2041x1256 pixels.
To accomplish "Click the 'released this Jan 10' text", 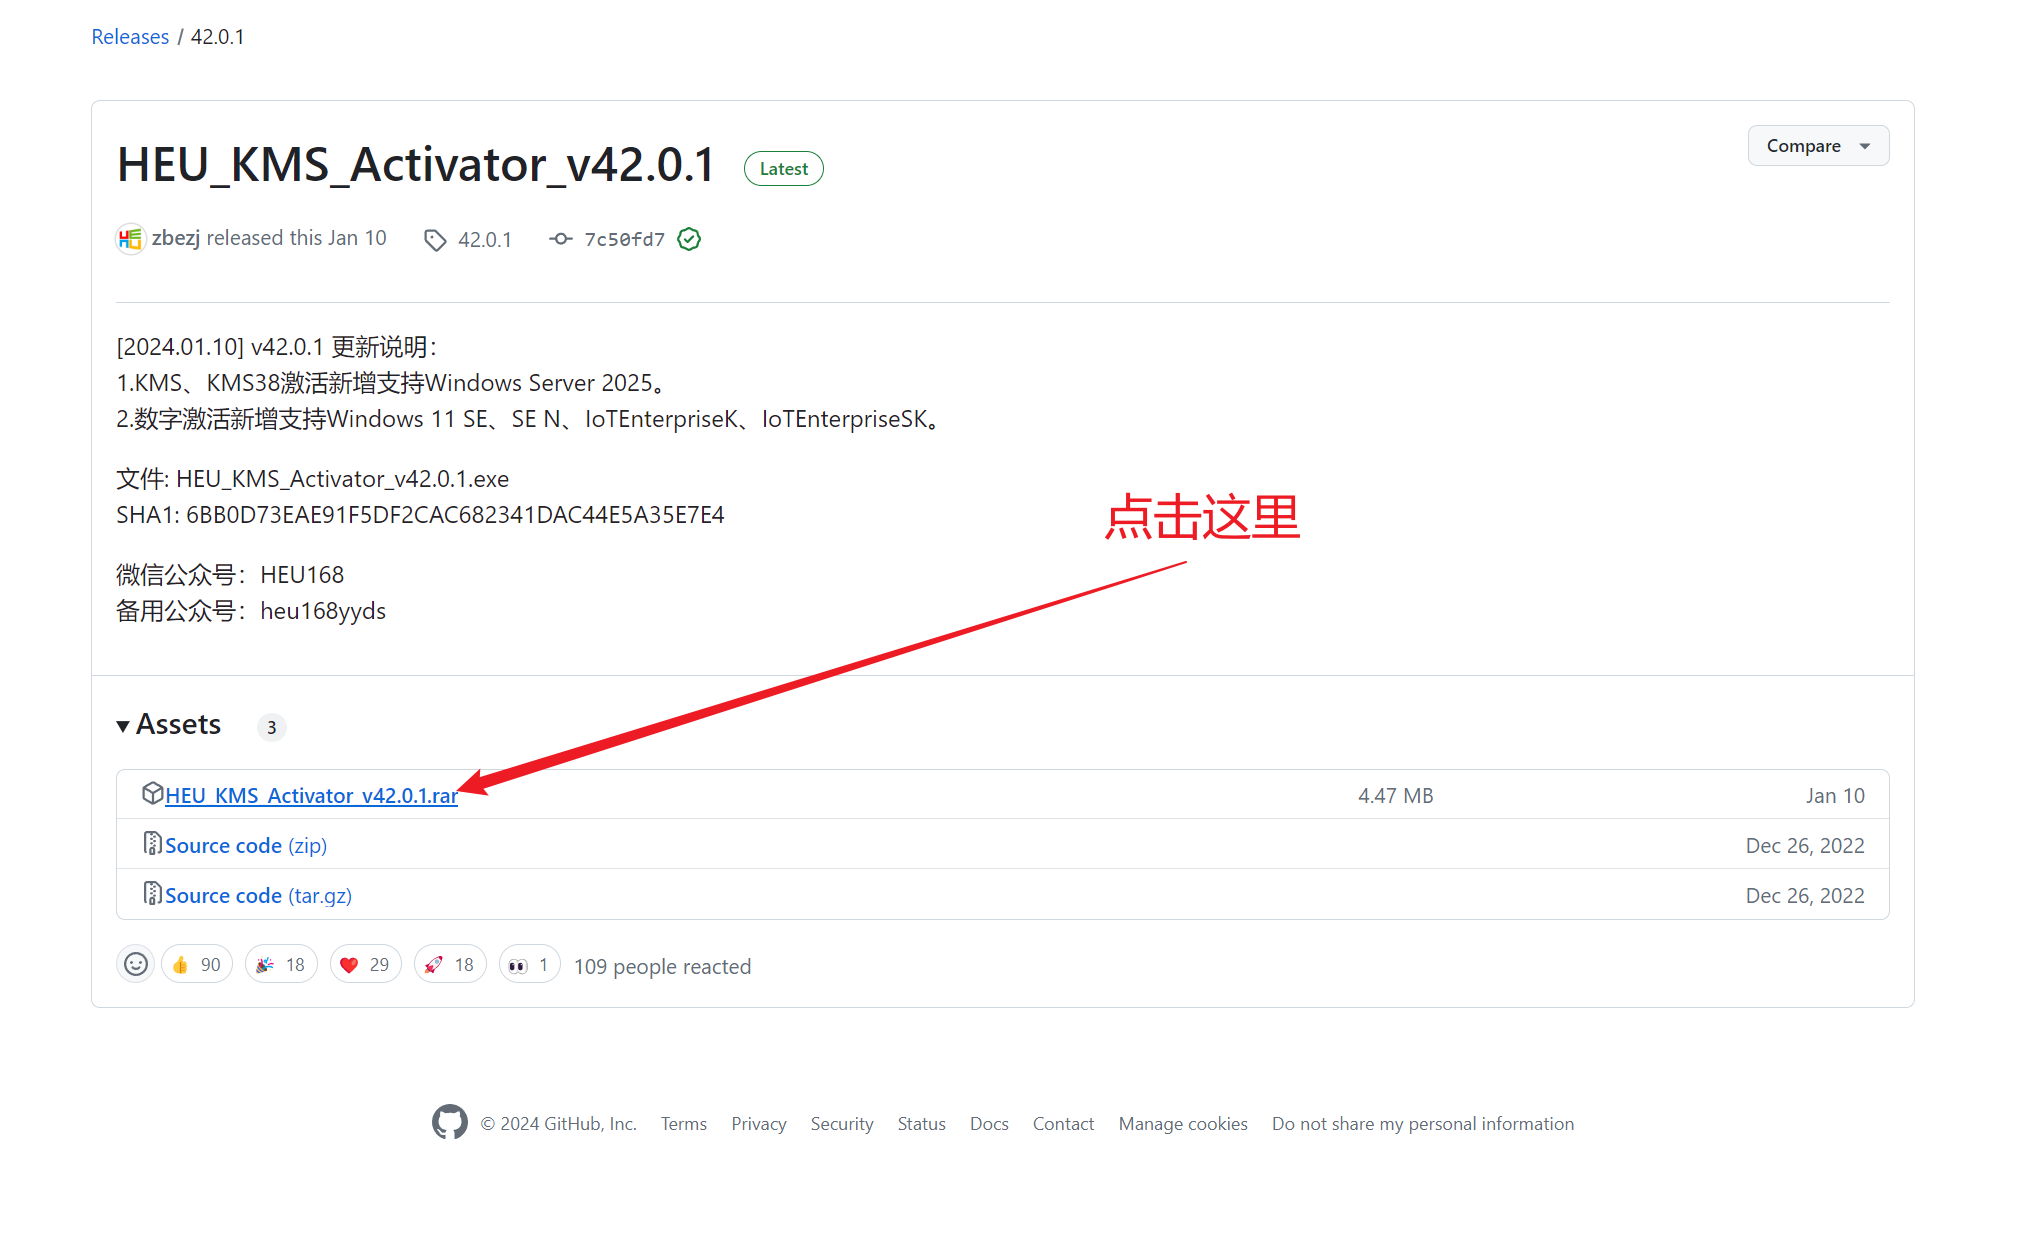I will [x=296, y=238].
